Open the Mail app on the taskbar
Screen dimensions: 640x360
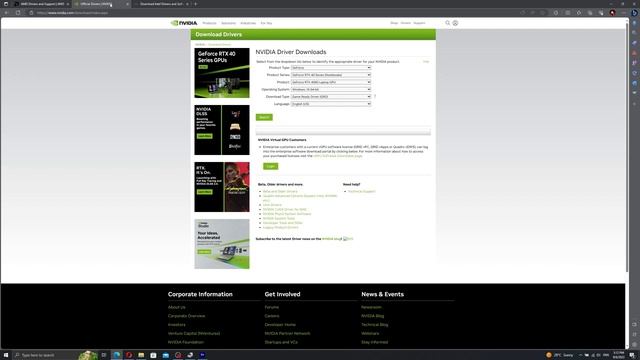(x=166, y=355)
